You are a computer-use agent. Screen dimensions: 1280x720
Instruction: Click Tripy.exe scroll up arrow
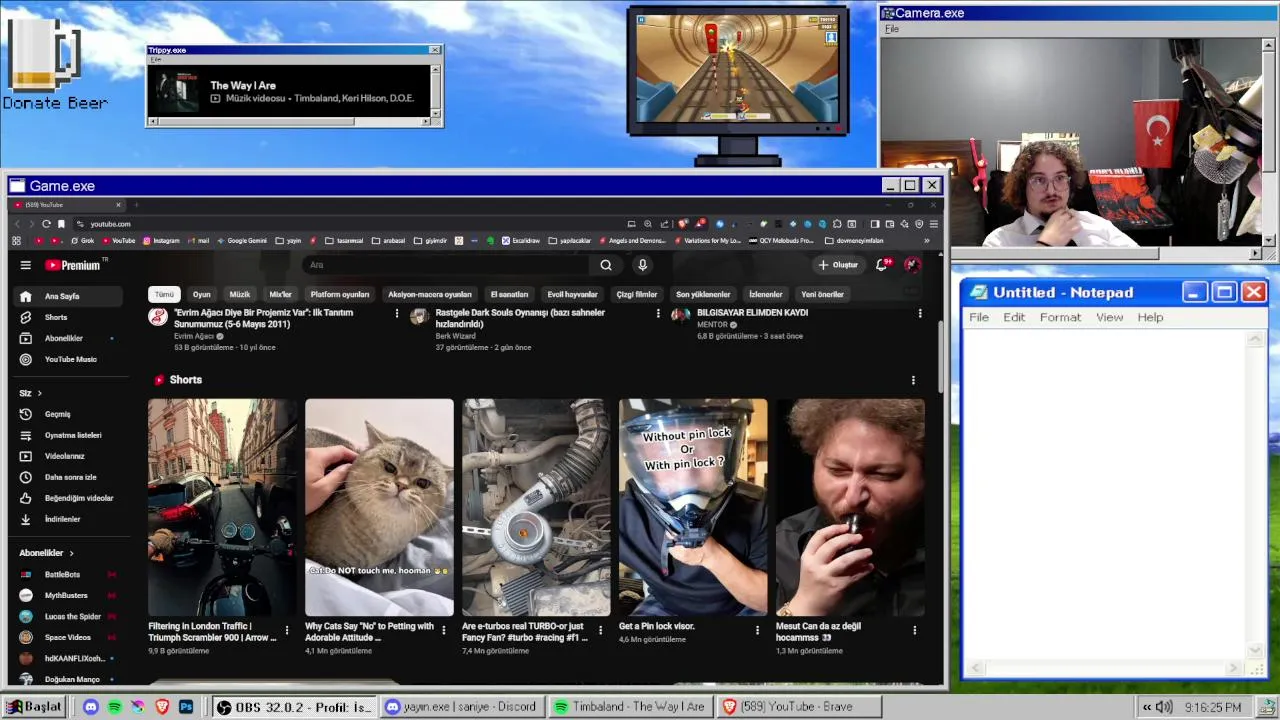(x=435, y=70)
